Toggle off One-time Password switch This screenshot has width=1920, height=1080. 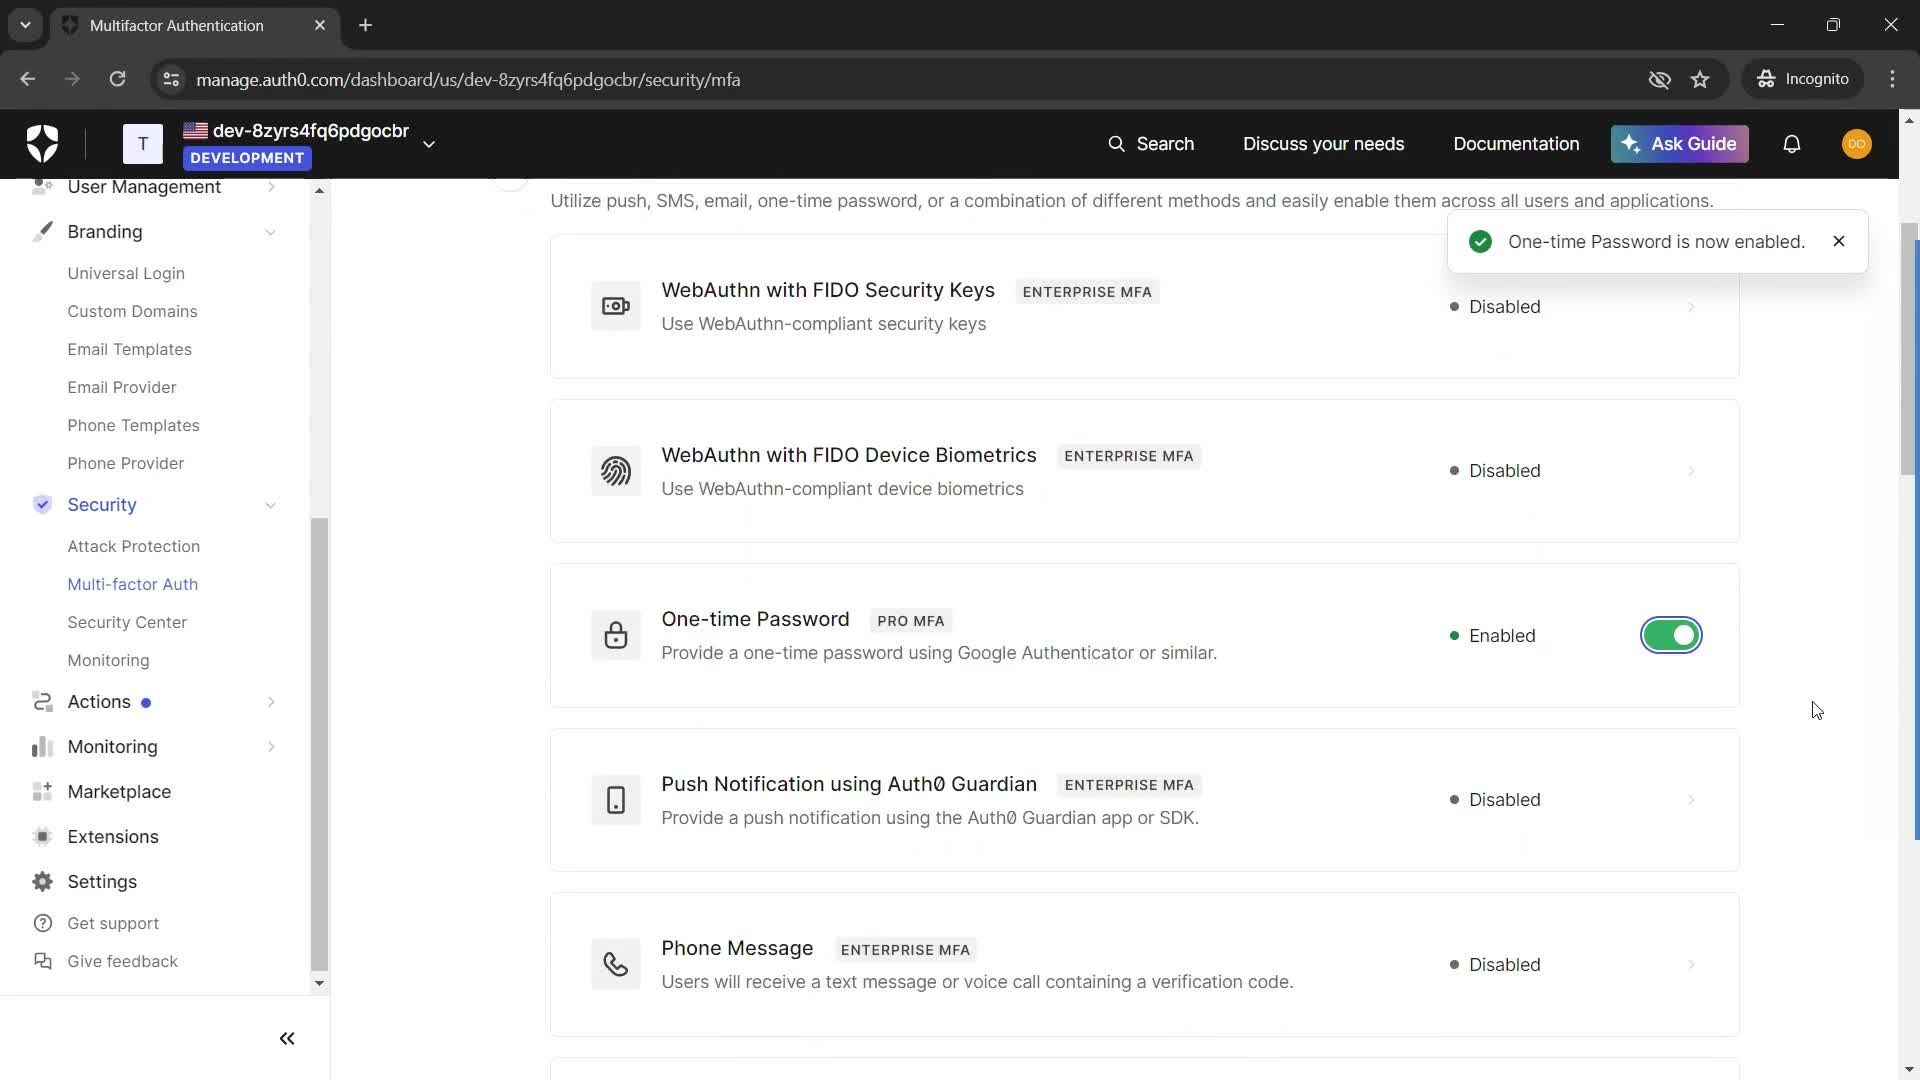1671,635
